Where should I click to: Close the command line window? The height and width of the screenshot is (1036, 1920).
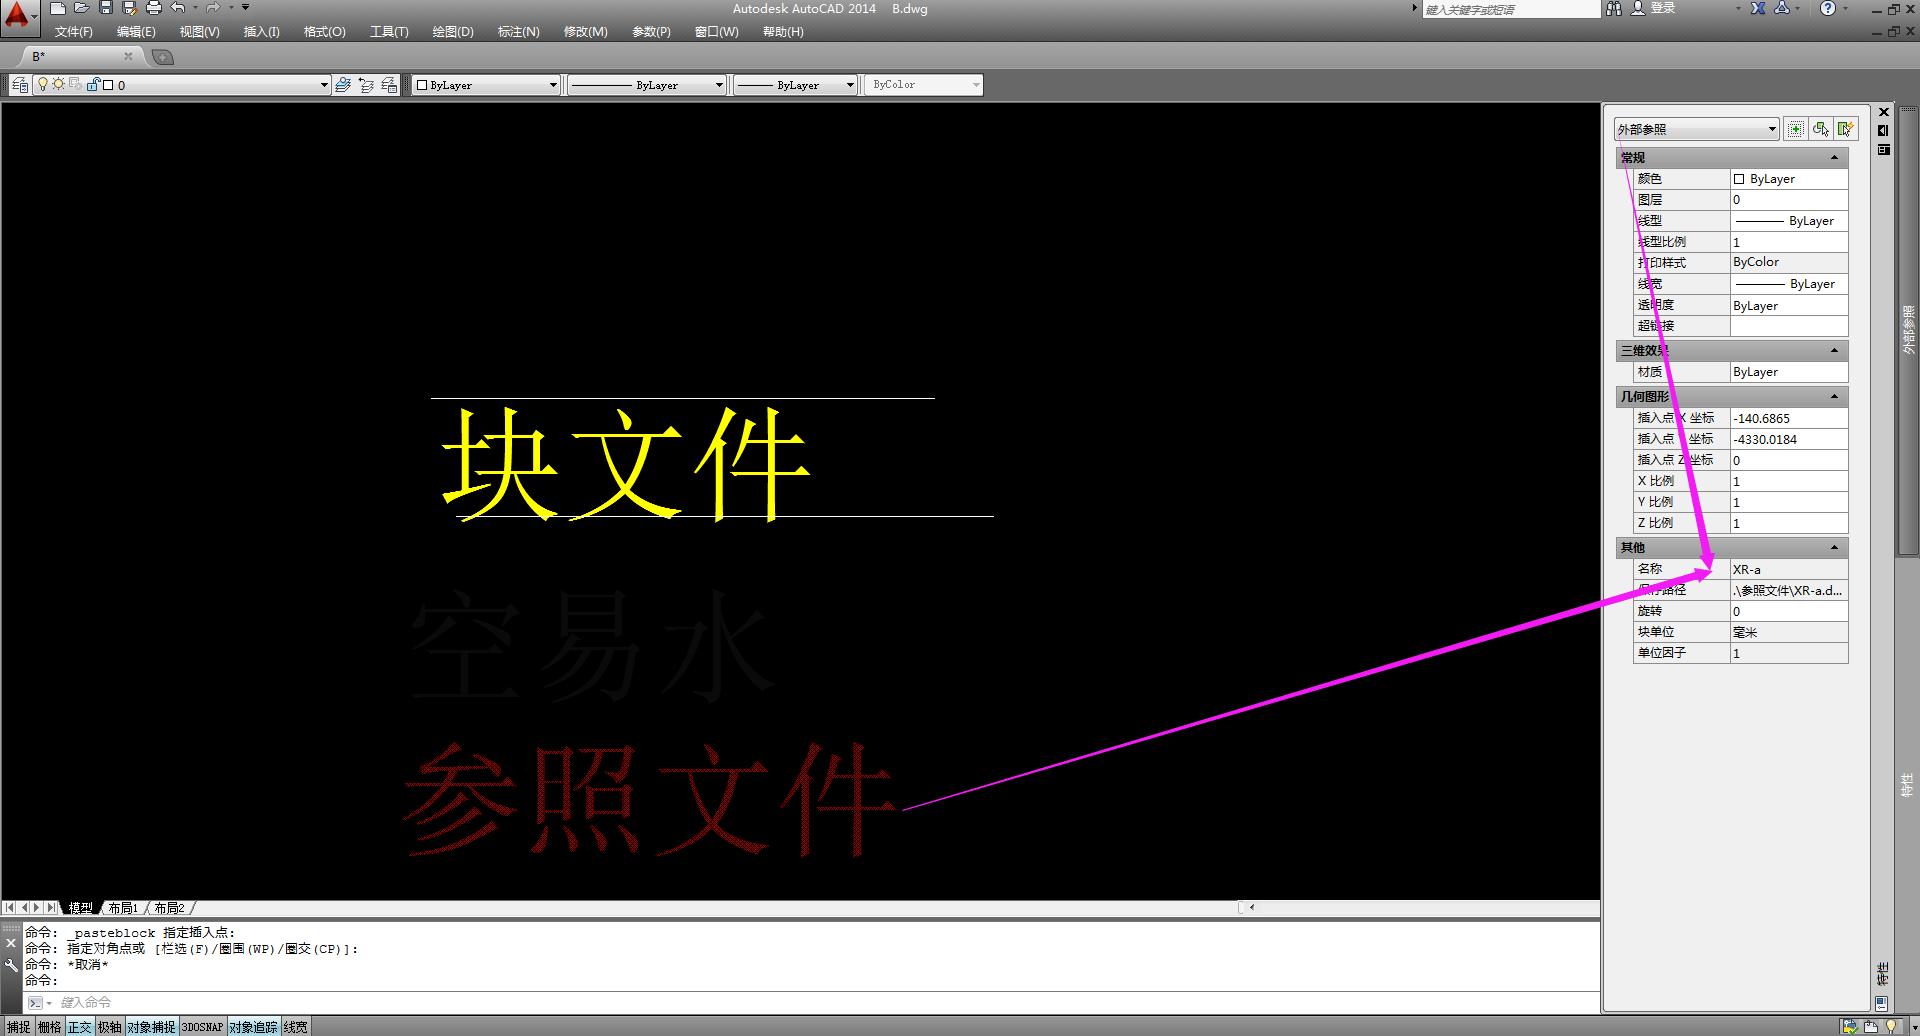click(11, 943)
